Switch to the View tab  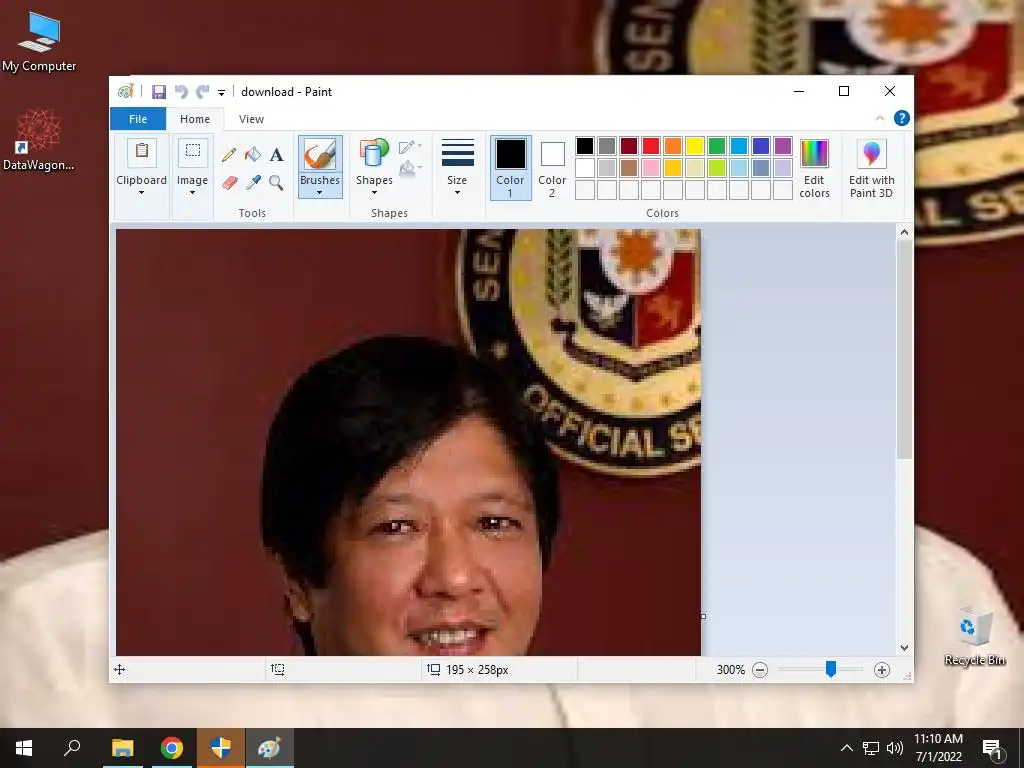[251, 119]
